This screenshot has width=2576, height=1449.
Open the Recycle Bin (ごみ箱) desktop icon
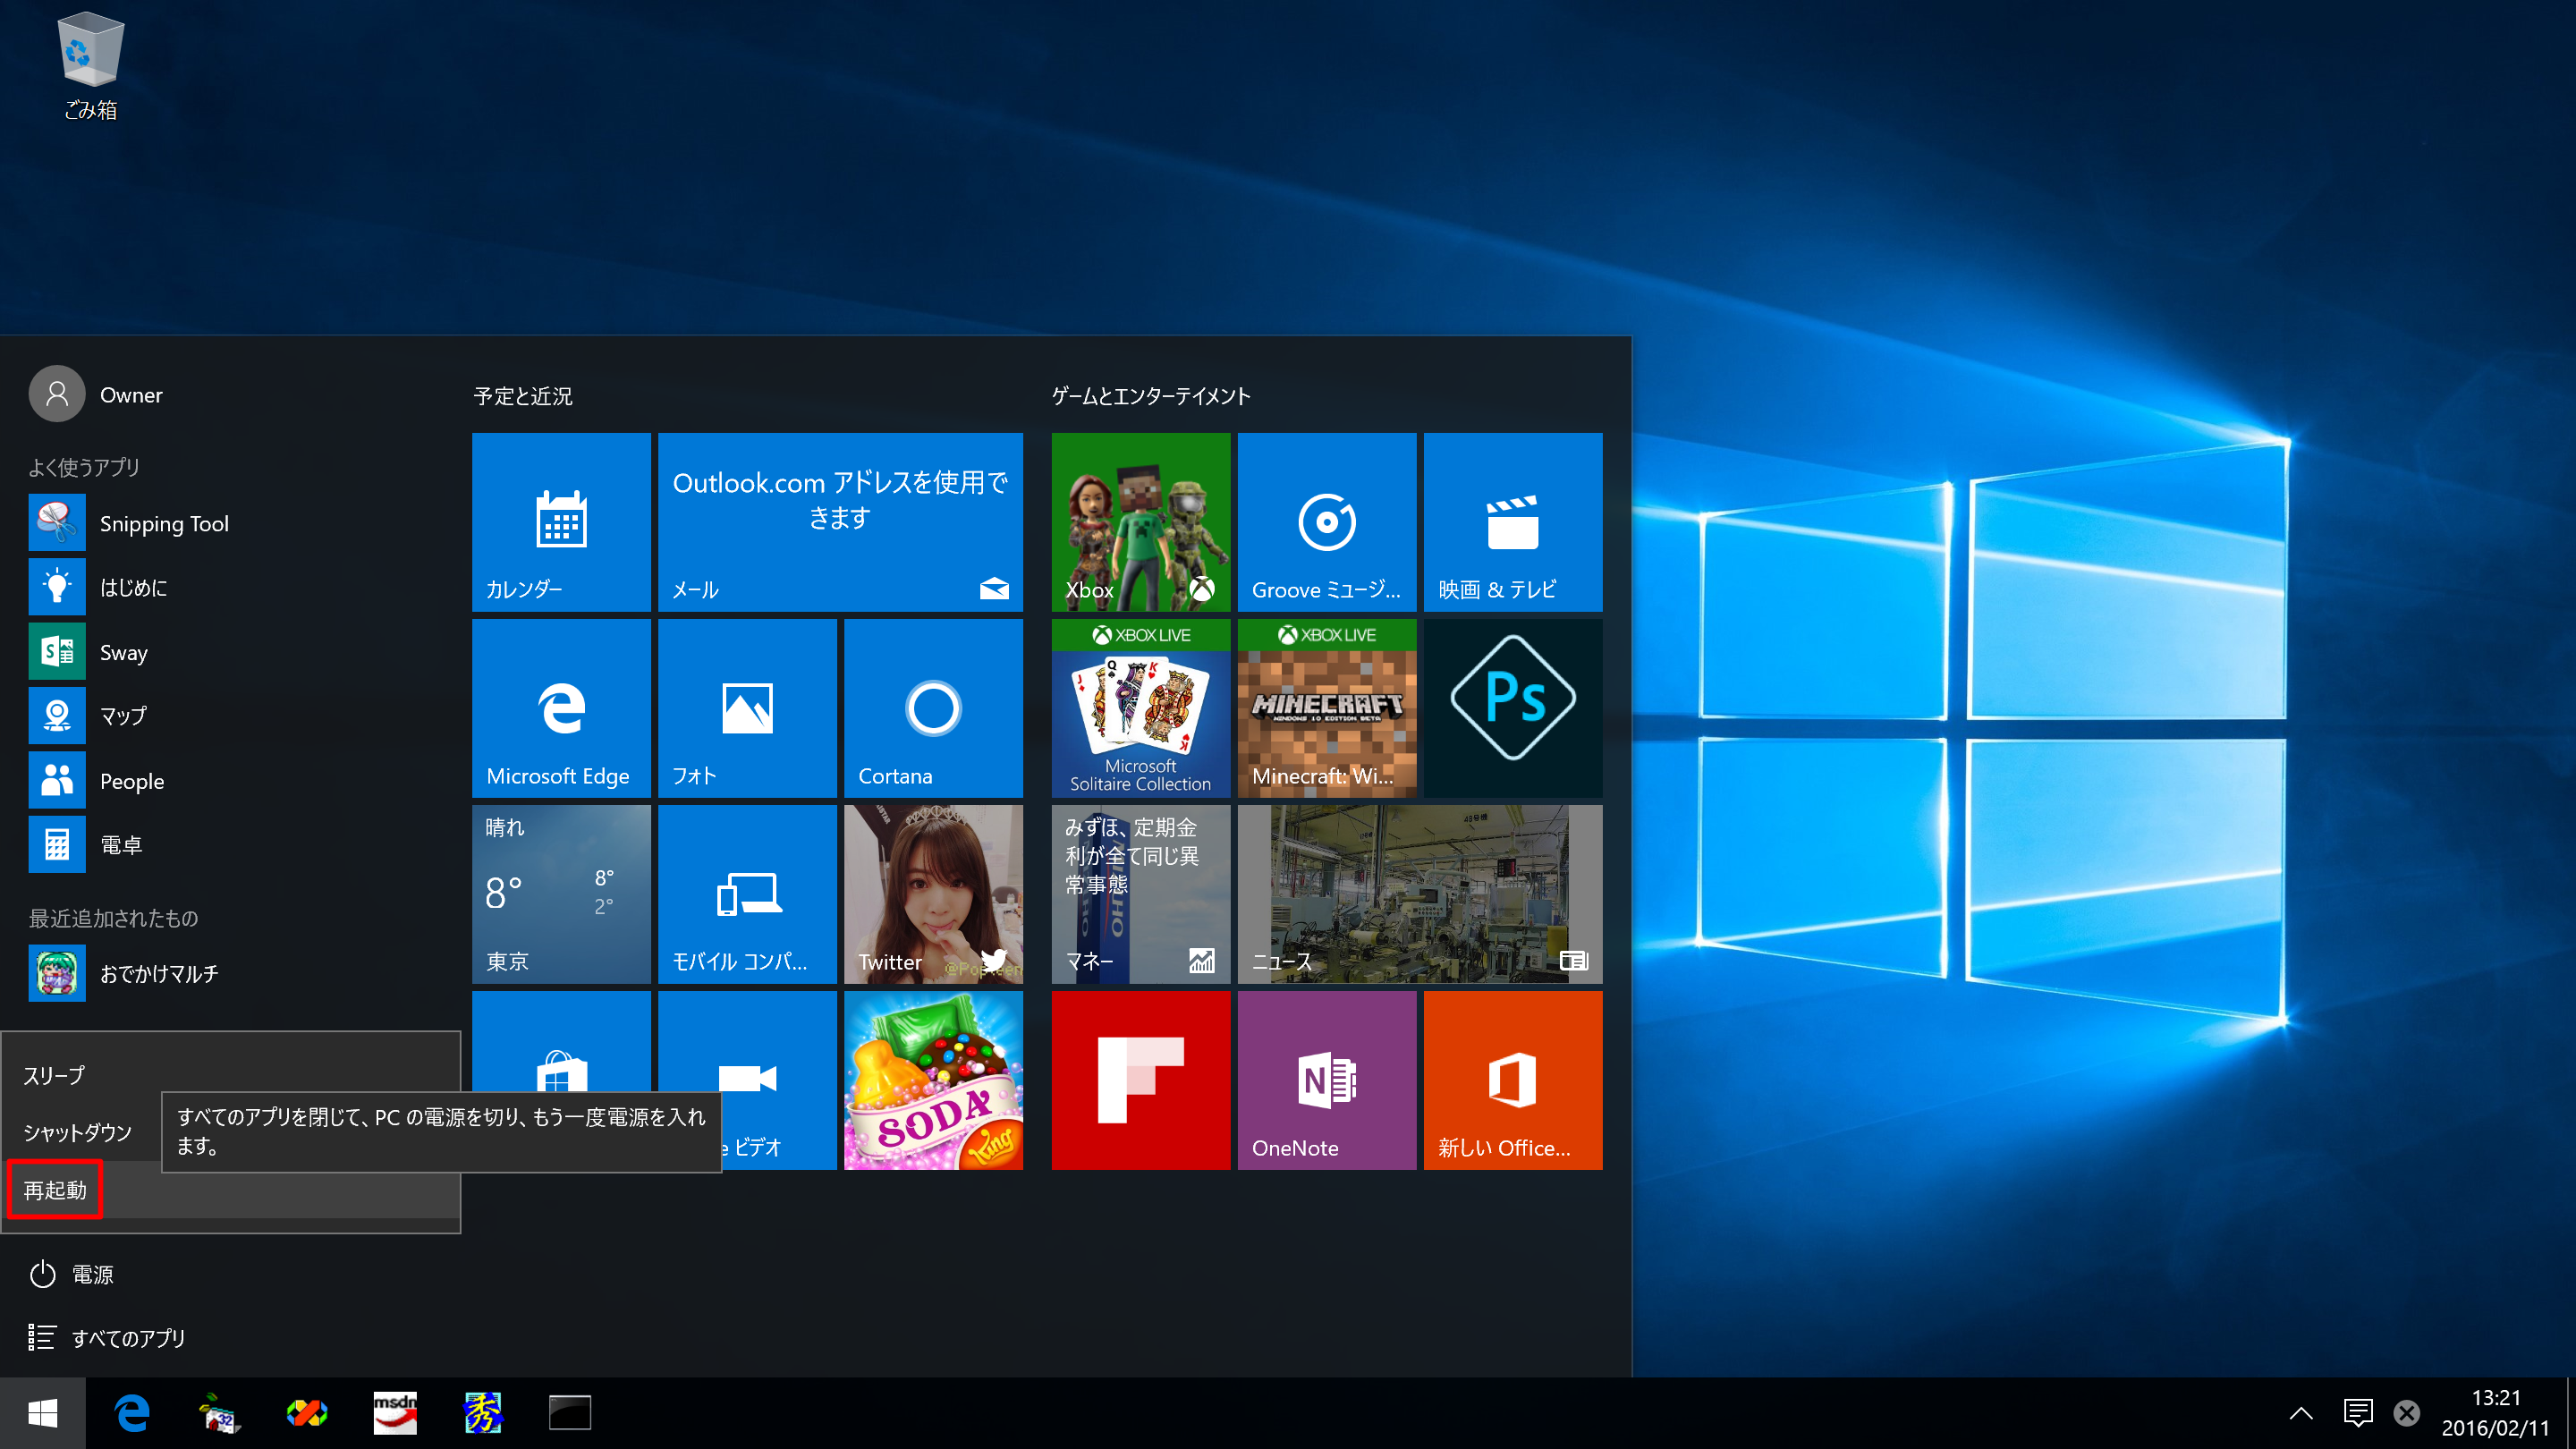pos(90,65)
